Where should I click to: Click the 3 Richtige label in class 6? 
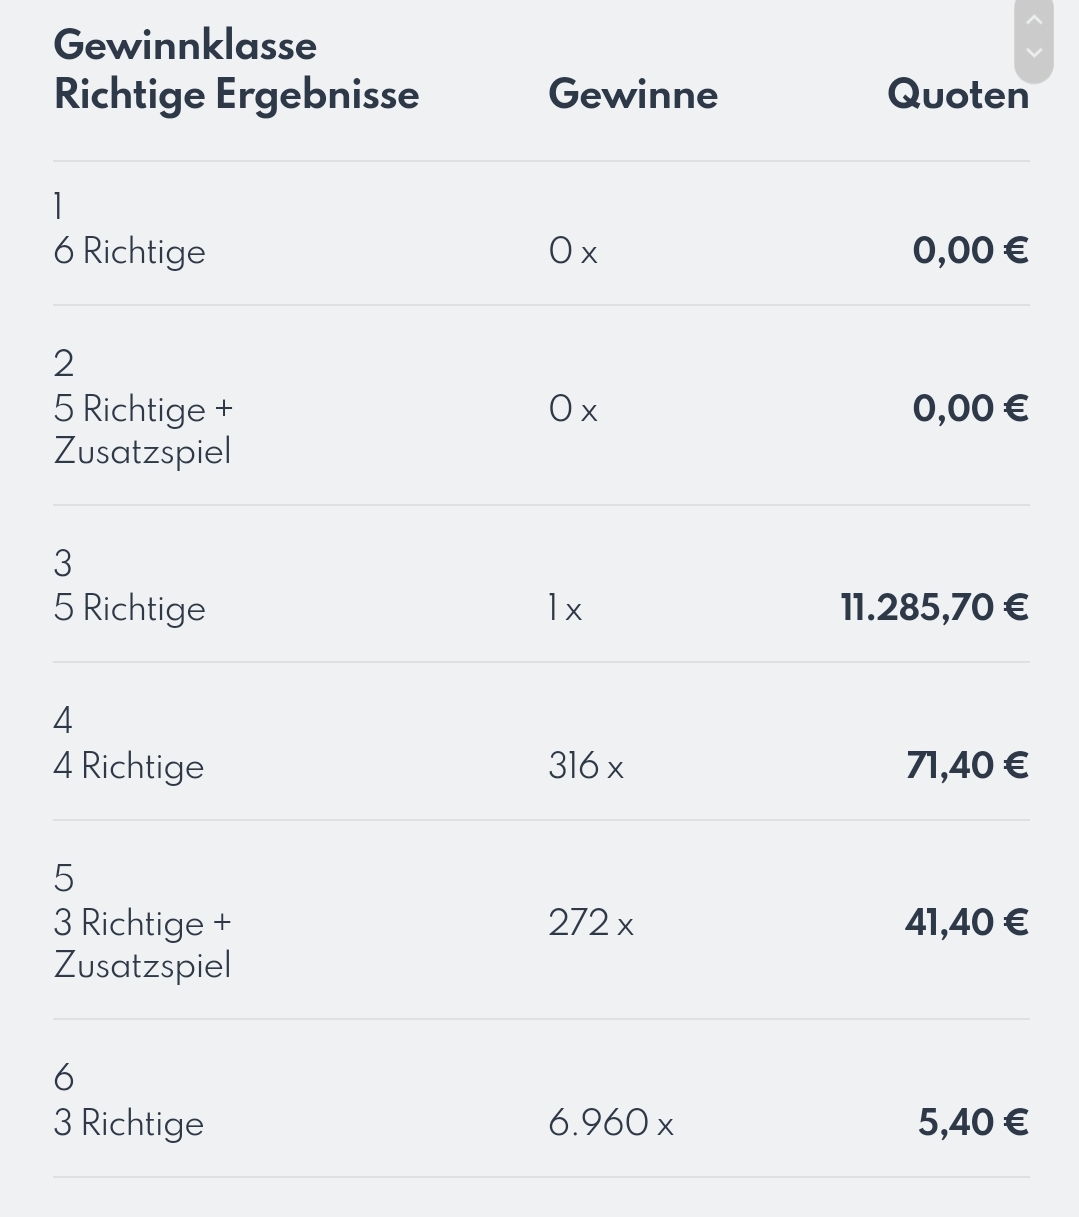[129, 1123]
